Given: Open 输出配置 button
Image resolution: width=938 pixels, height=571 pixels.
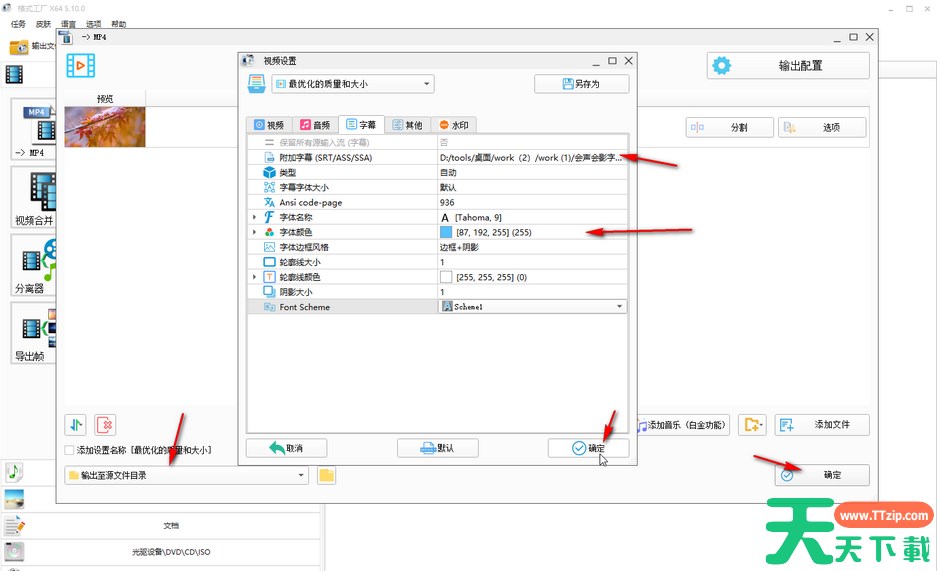Looking at the screenshot, I should point(788,66).
